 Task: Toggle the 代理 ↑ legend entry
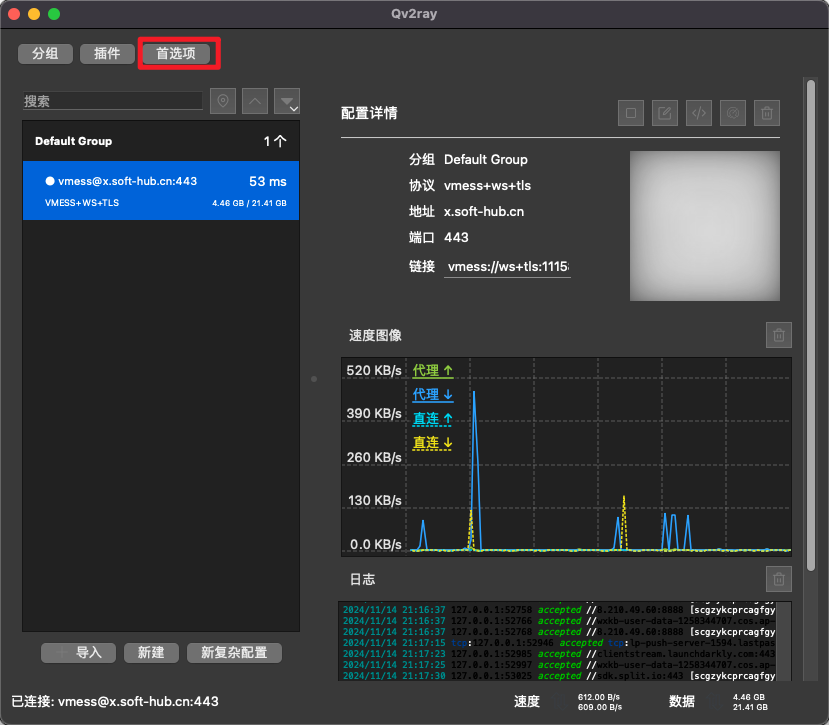point(432,370)
